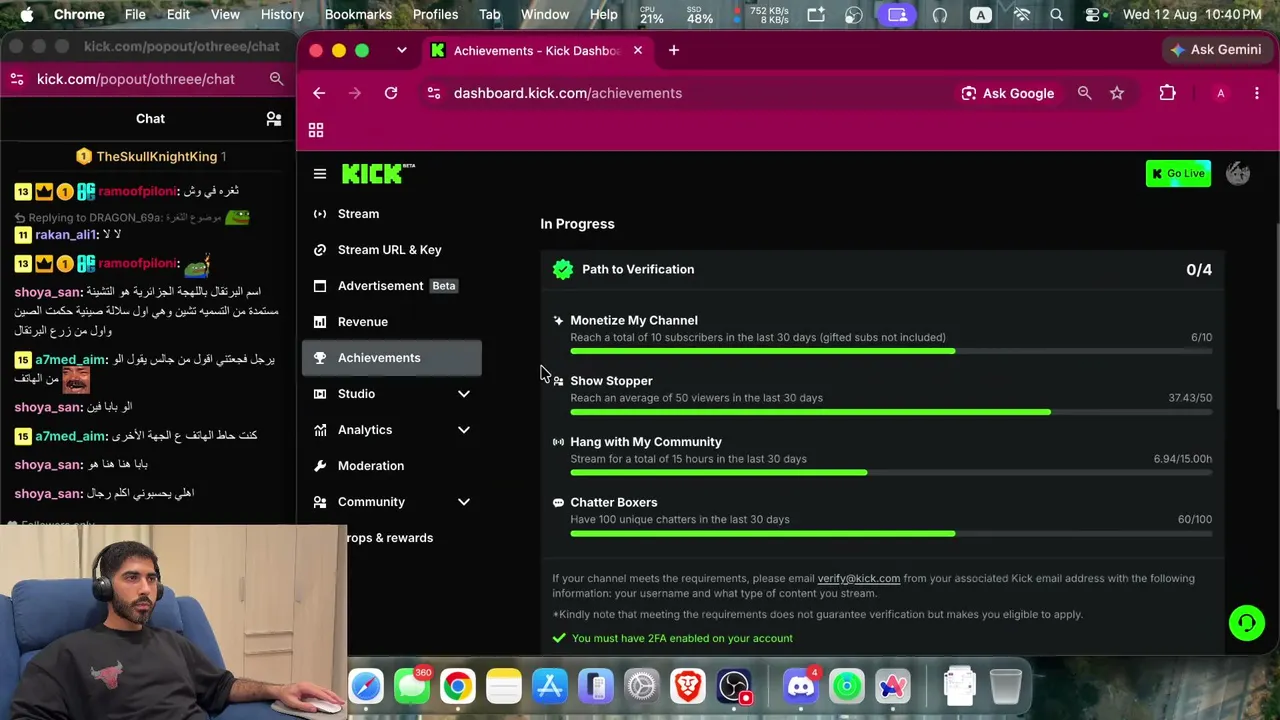Click 'You must have 2FA enabled' text
1280x720 pixels.
[x=682, y=638]
